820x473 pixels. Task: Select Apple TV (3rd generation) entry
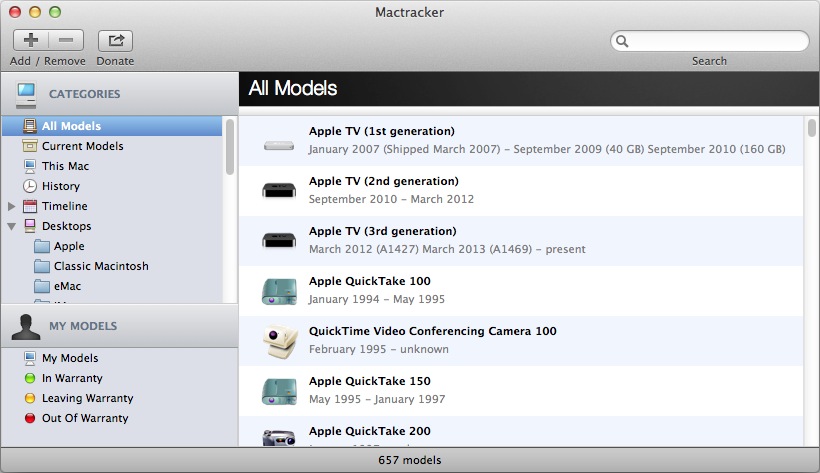382,231
